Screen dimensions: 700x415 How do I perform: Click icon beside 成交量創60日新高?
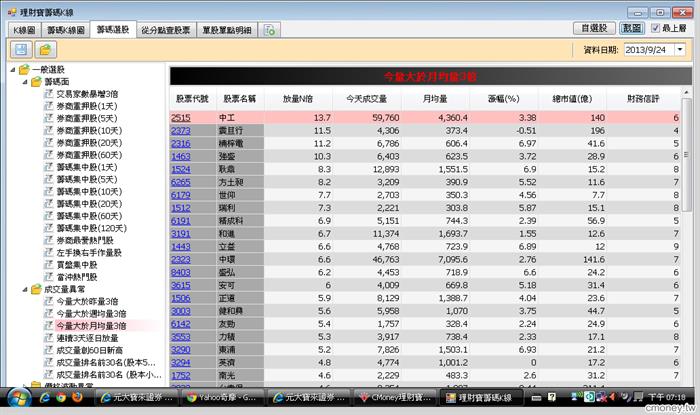pos(49,350)
